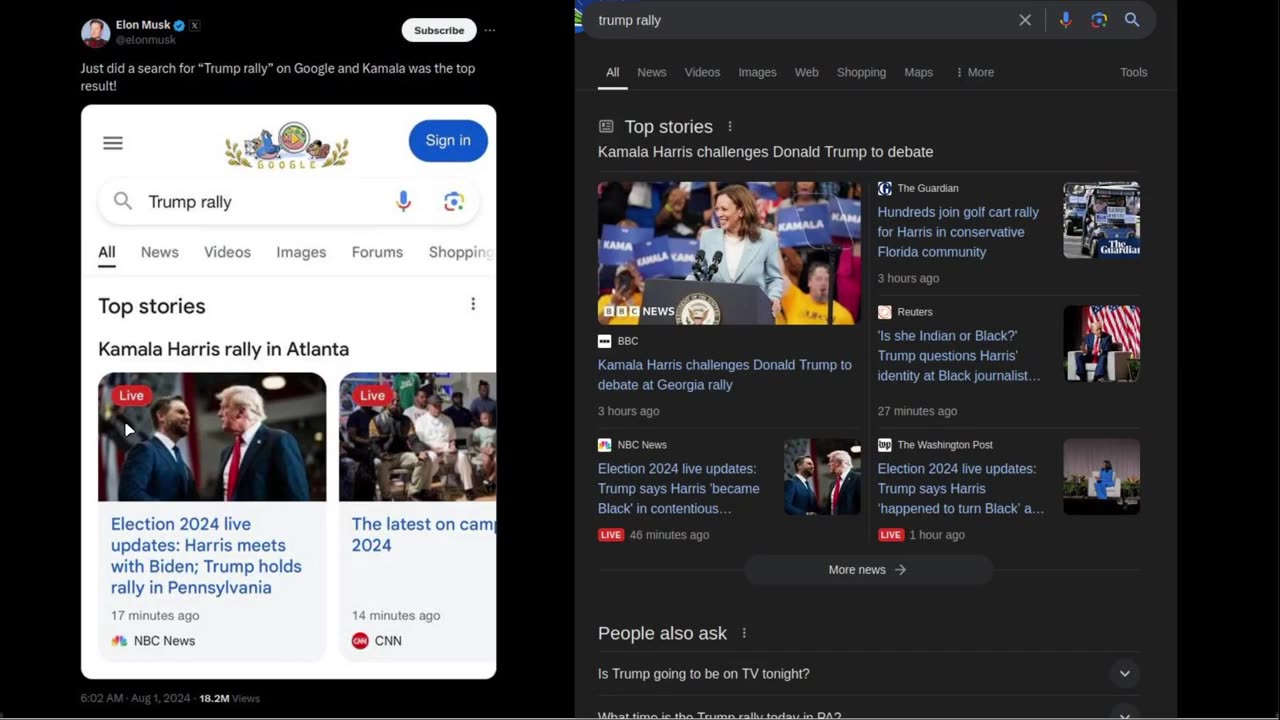The height and width of the screenshot is (720, 1280).
Task: Click the Trump and Vance live photo in the tweet
Action: [212, 437]
